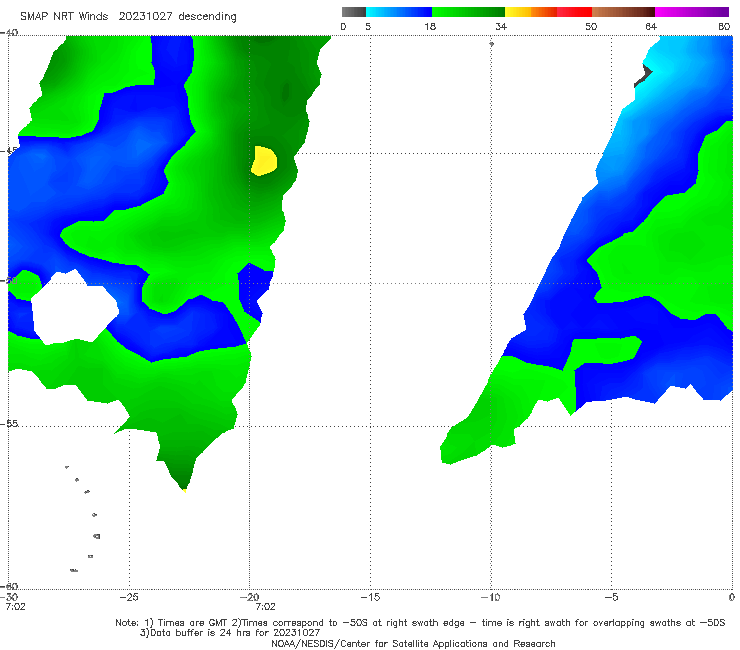Click the word "descending" in the title
Viewport: 740px width, 650px height.
tap(207, 17)
